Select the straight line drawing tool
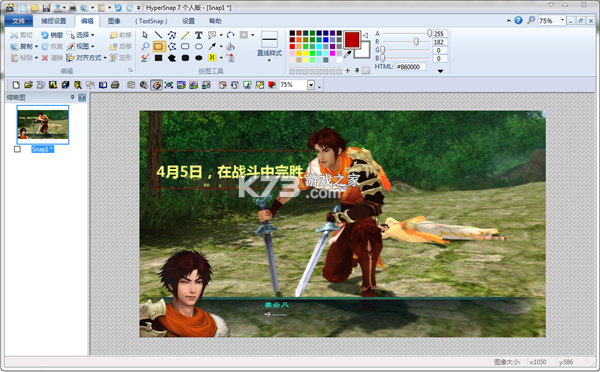The image size is (600, 372). (158, 35)
